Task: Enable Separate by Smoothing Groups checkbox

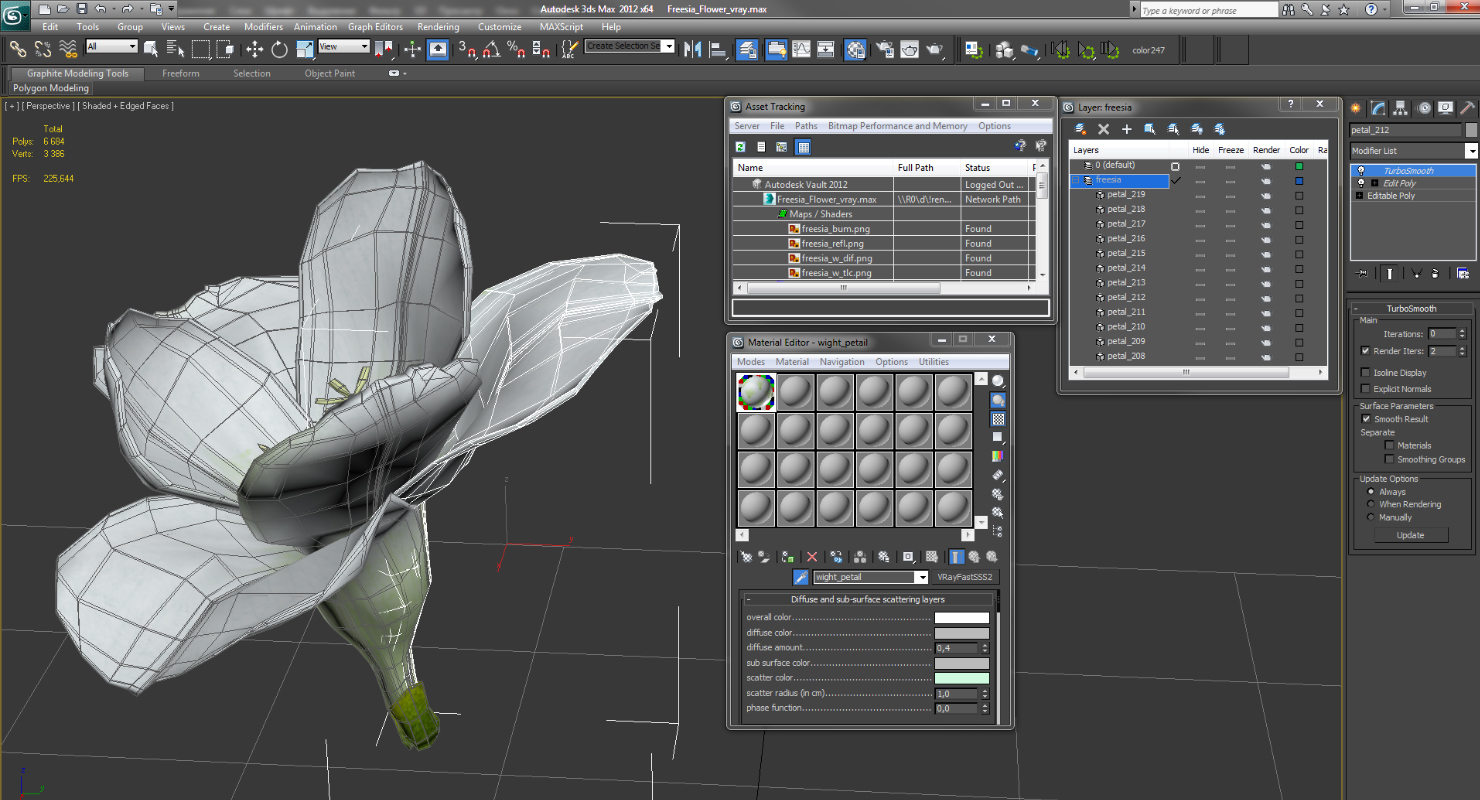Action: pos(1389,460)
